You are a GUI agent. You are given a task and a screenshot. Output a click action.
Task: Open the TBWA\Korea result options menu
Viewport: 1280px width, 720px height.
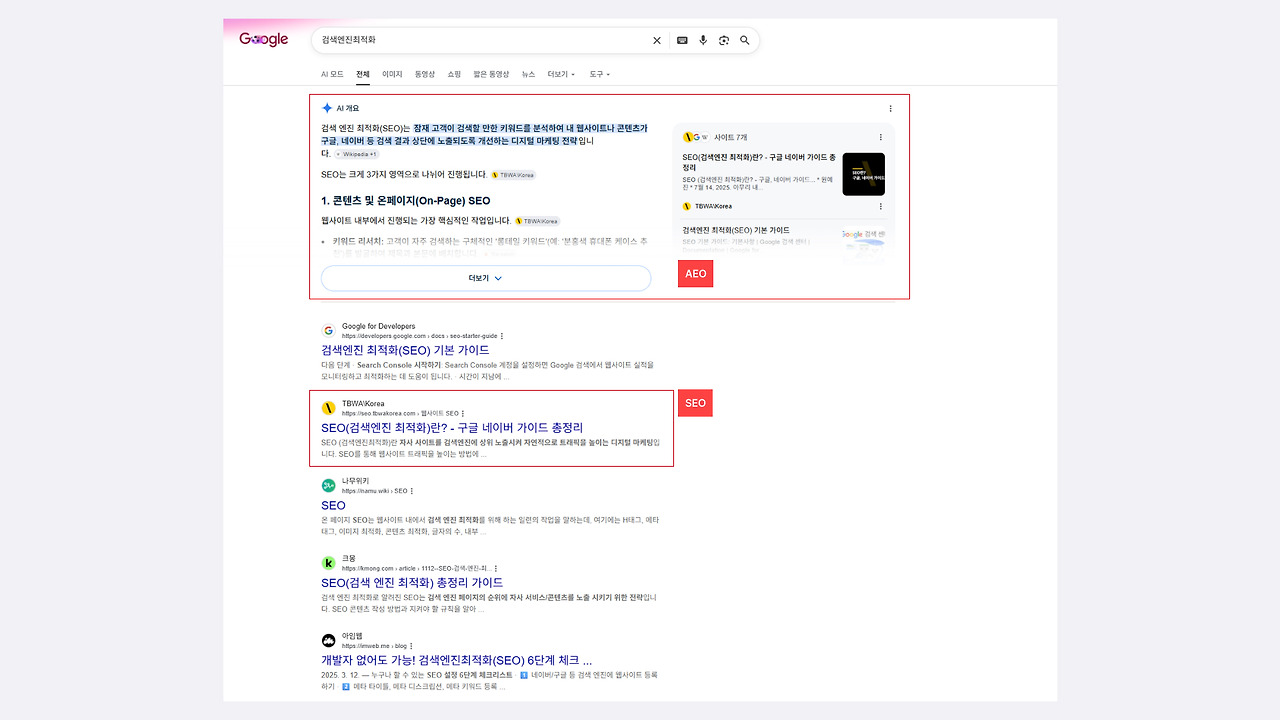click(463, 413)
